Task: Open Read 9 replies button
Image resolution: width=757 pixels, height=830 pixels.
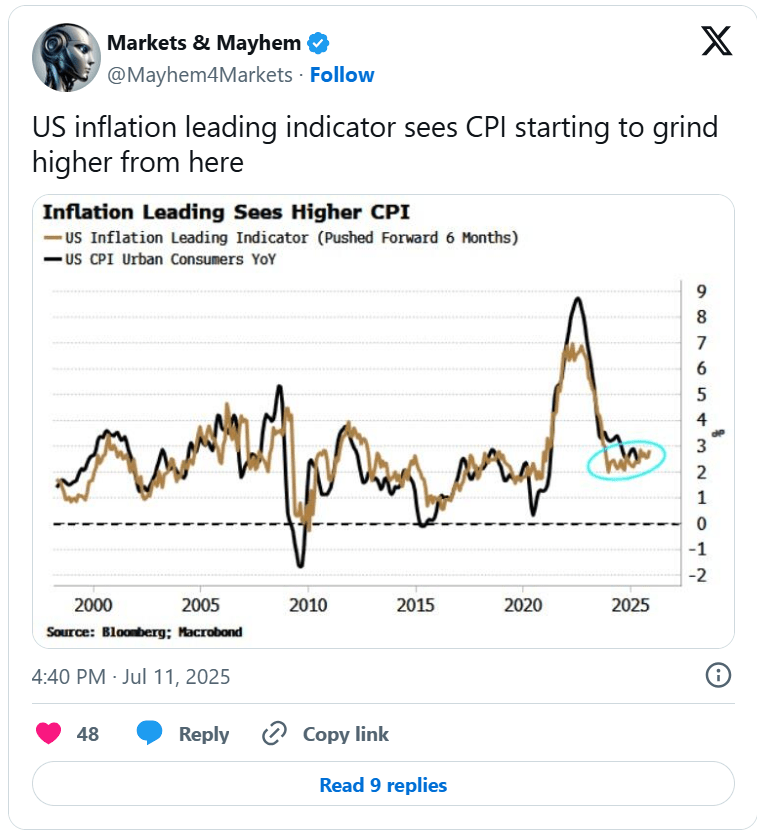Action: [383, 784]
